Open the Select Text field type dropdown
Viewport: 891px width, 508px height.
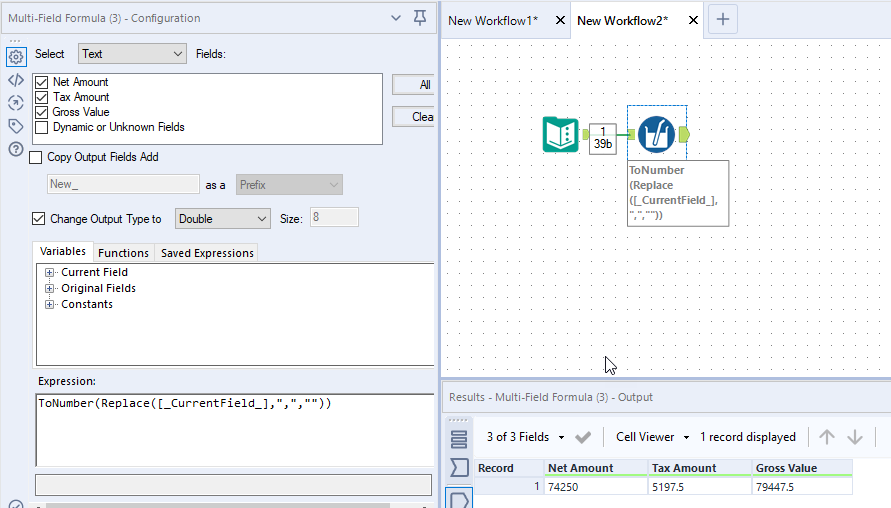pos(132,54)
